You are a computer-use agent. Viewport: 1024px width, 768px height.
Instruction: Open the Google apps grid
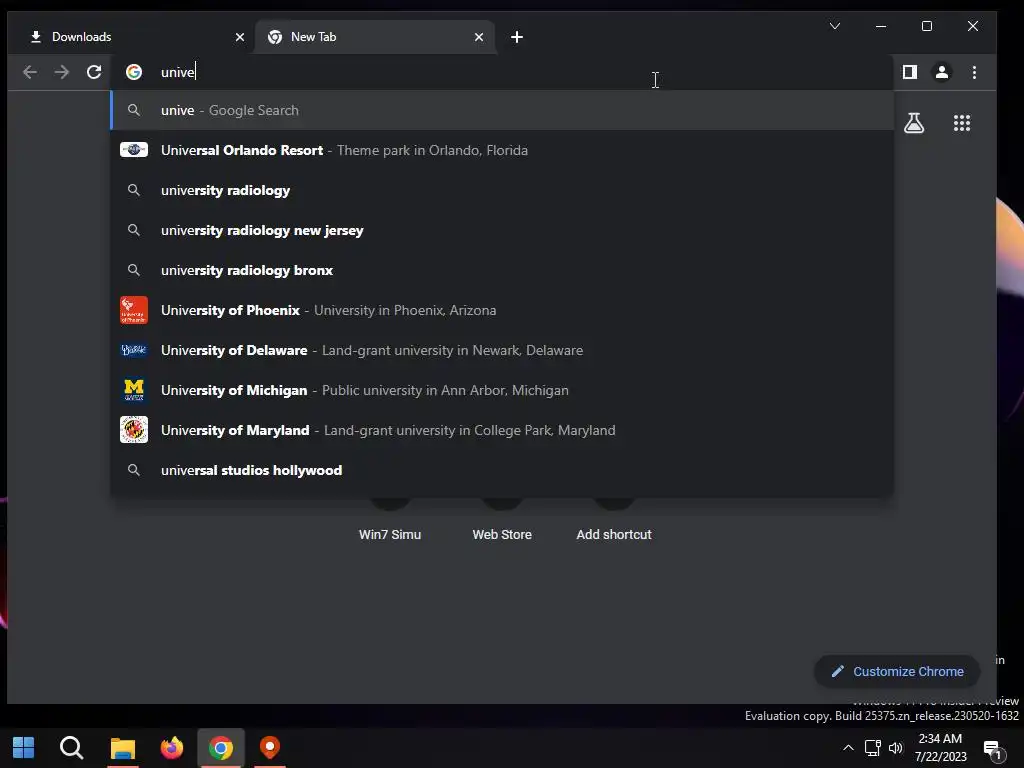(962, 123)
